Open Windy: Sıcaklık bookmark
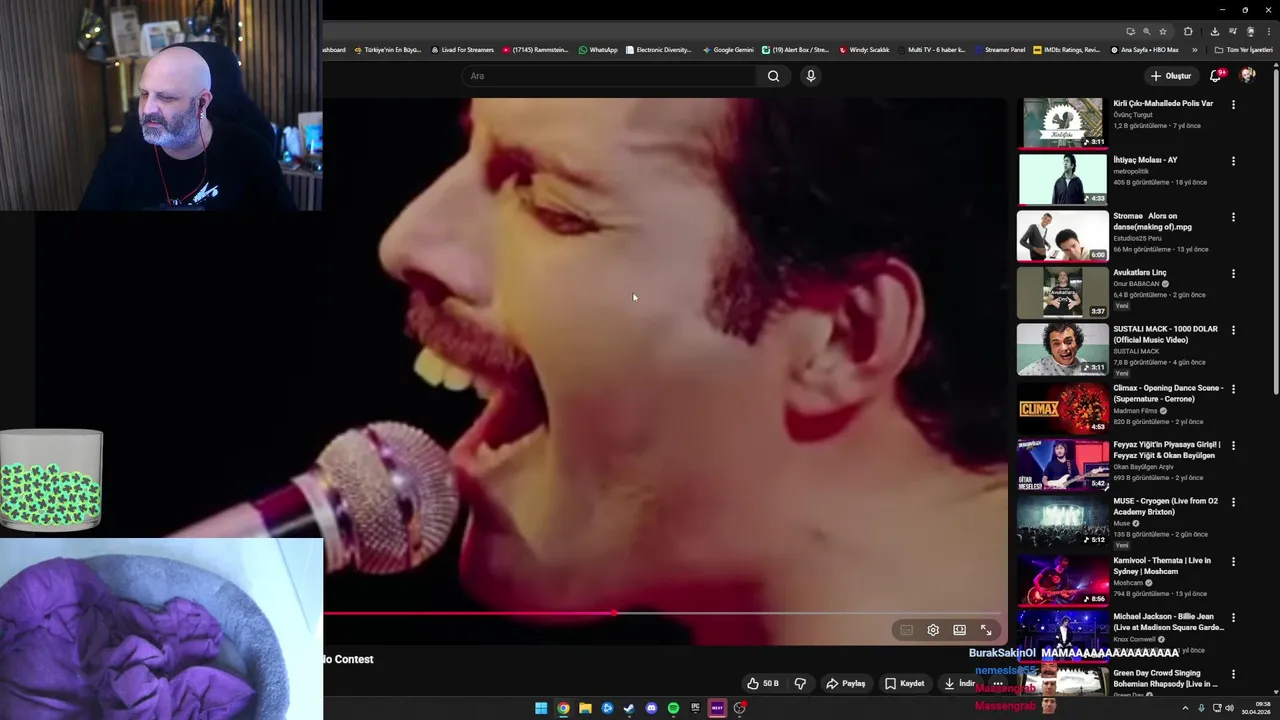Viewport: 1280px width, 720px height. (864, 50)
